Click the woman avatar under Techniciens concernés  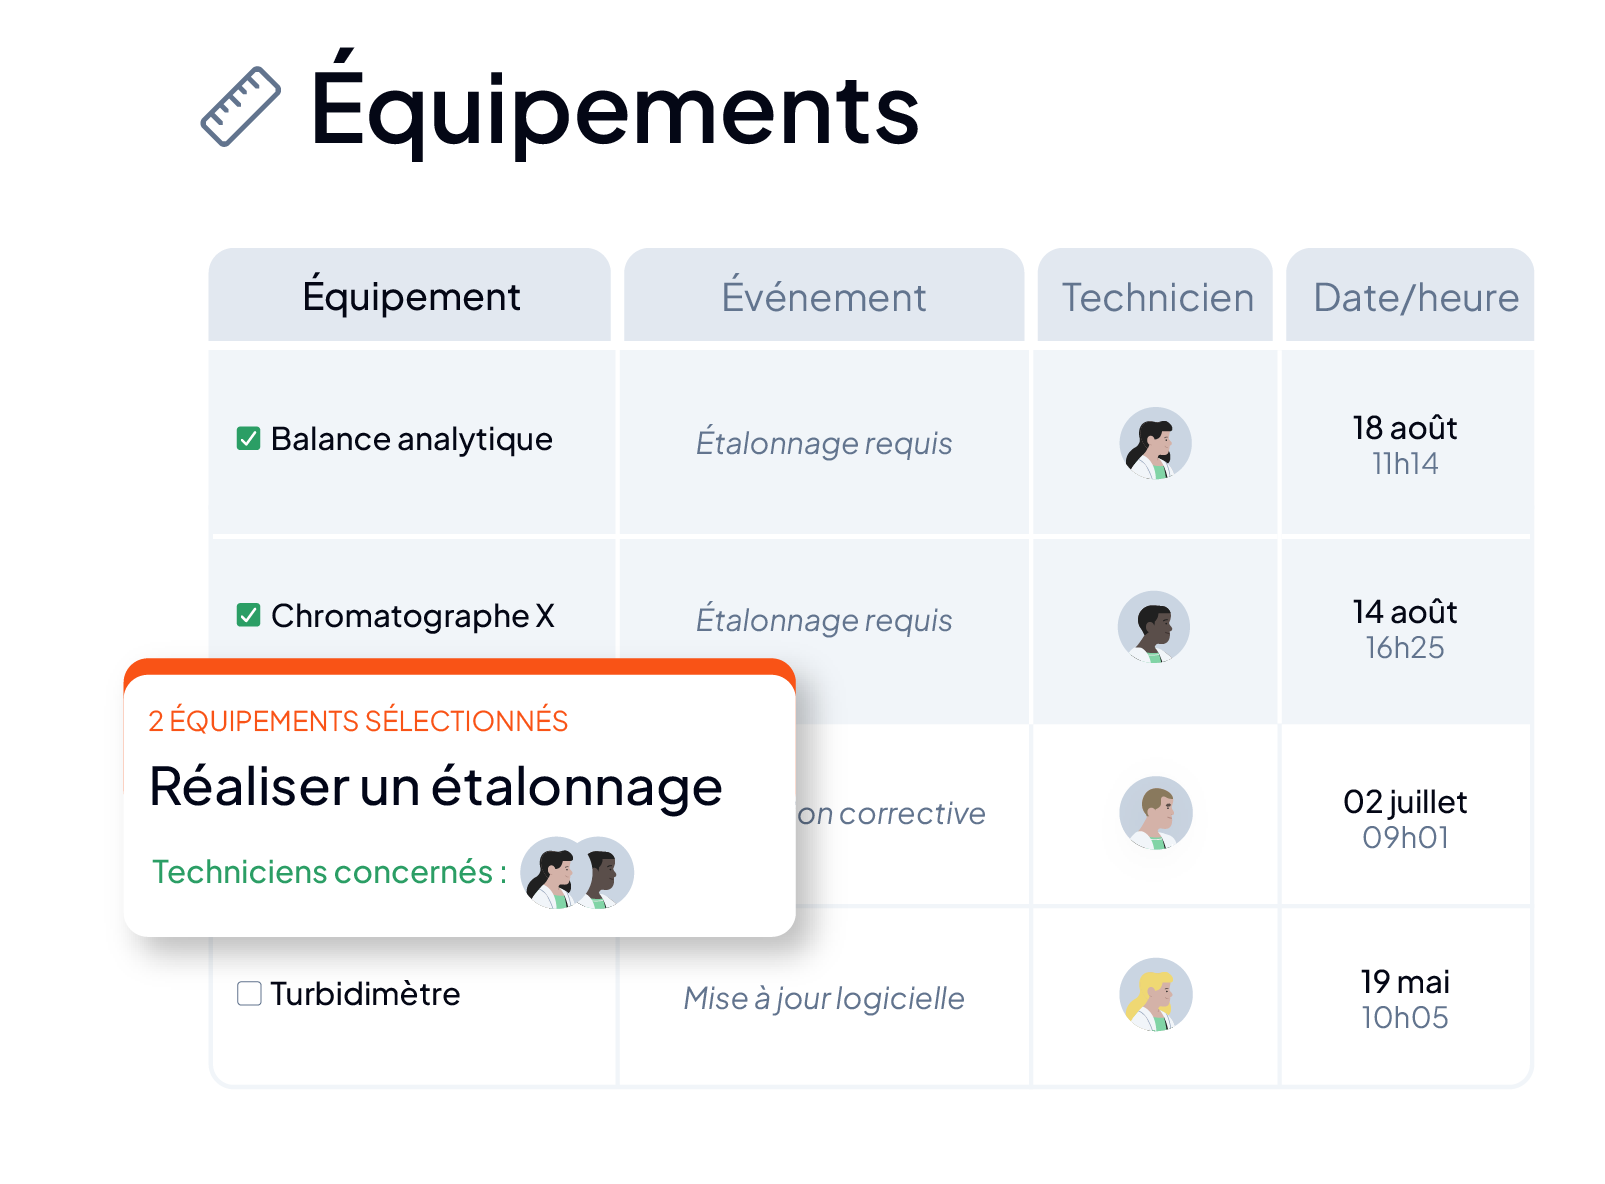[554, 873]
